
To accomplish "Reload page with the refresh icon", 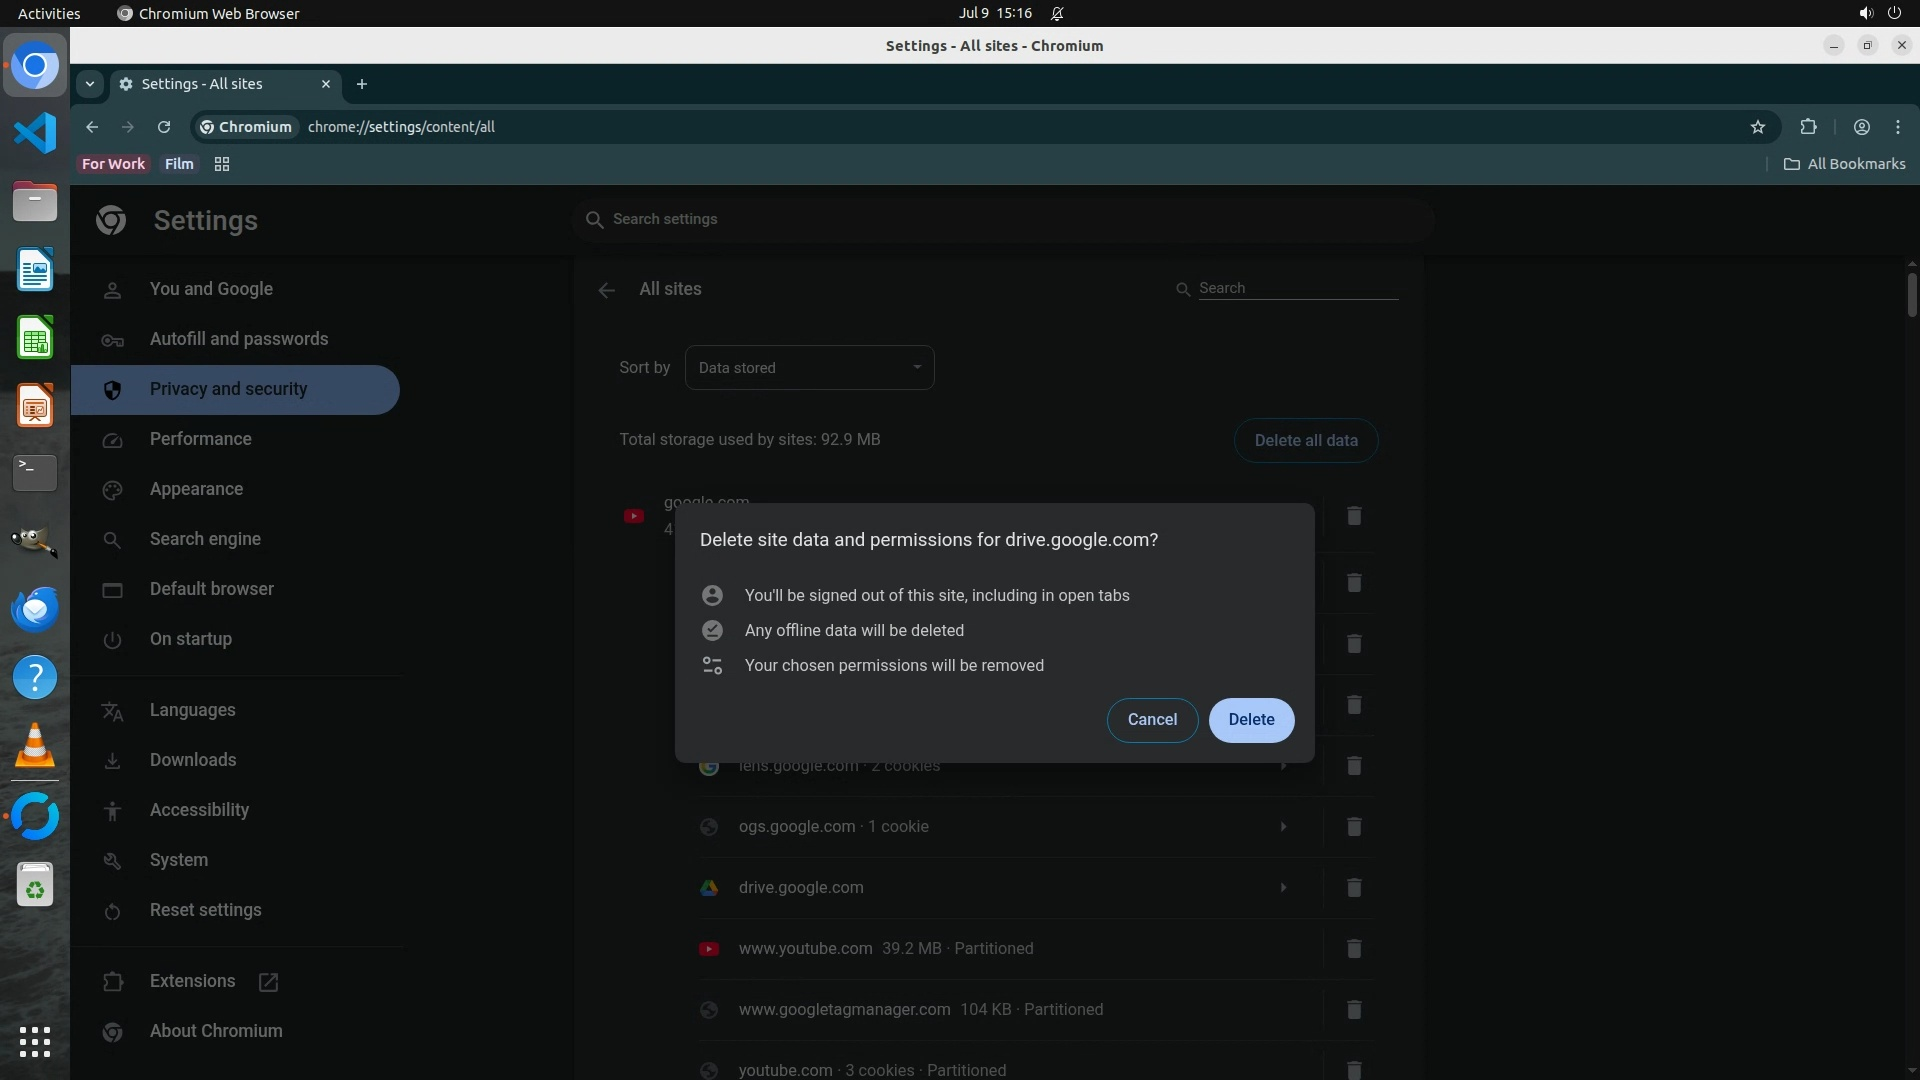I will click(164, 127).
